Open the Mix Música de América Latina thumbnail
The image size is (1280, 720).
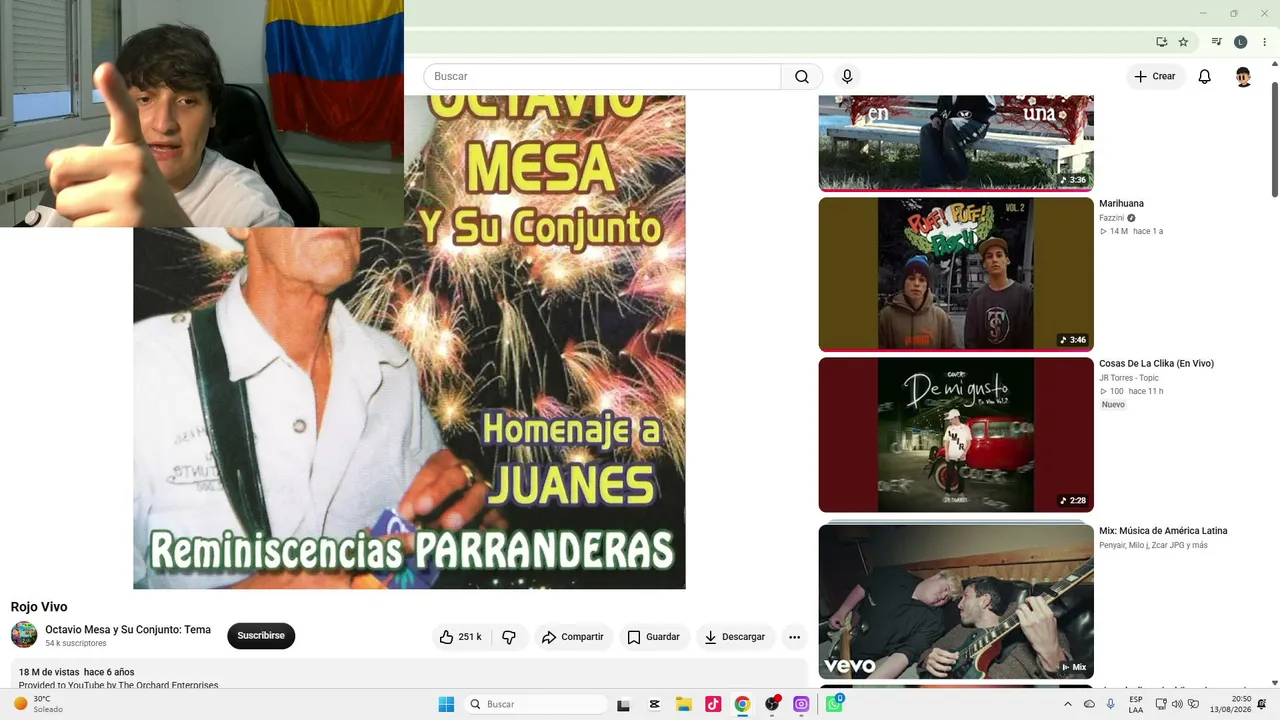point(956,602)
